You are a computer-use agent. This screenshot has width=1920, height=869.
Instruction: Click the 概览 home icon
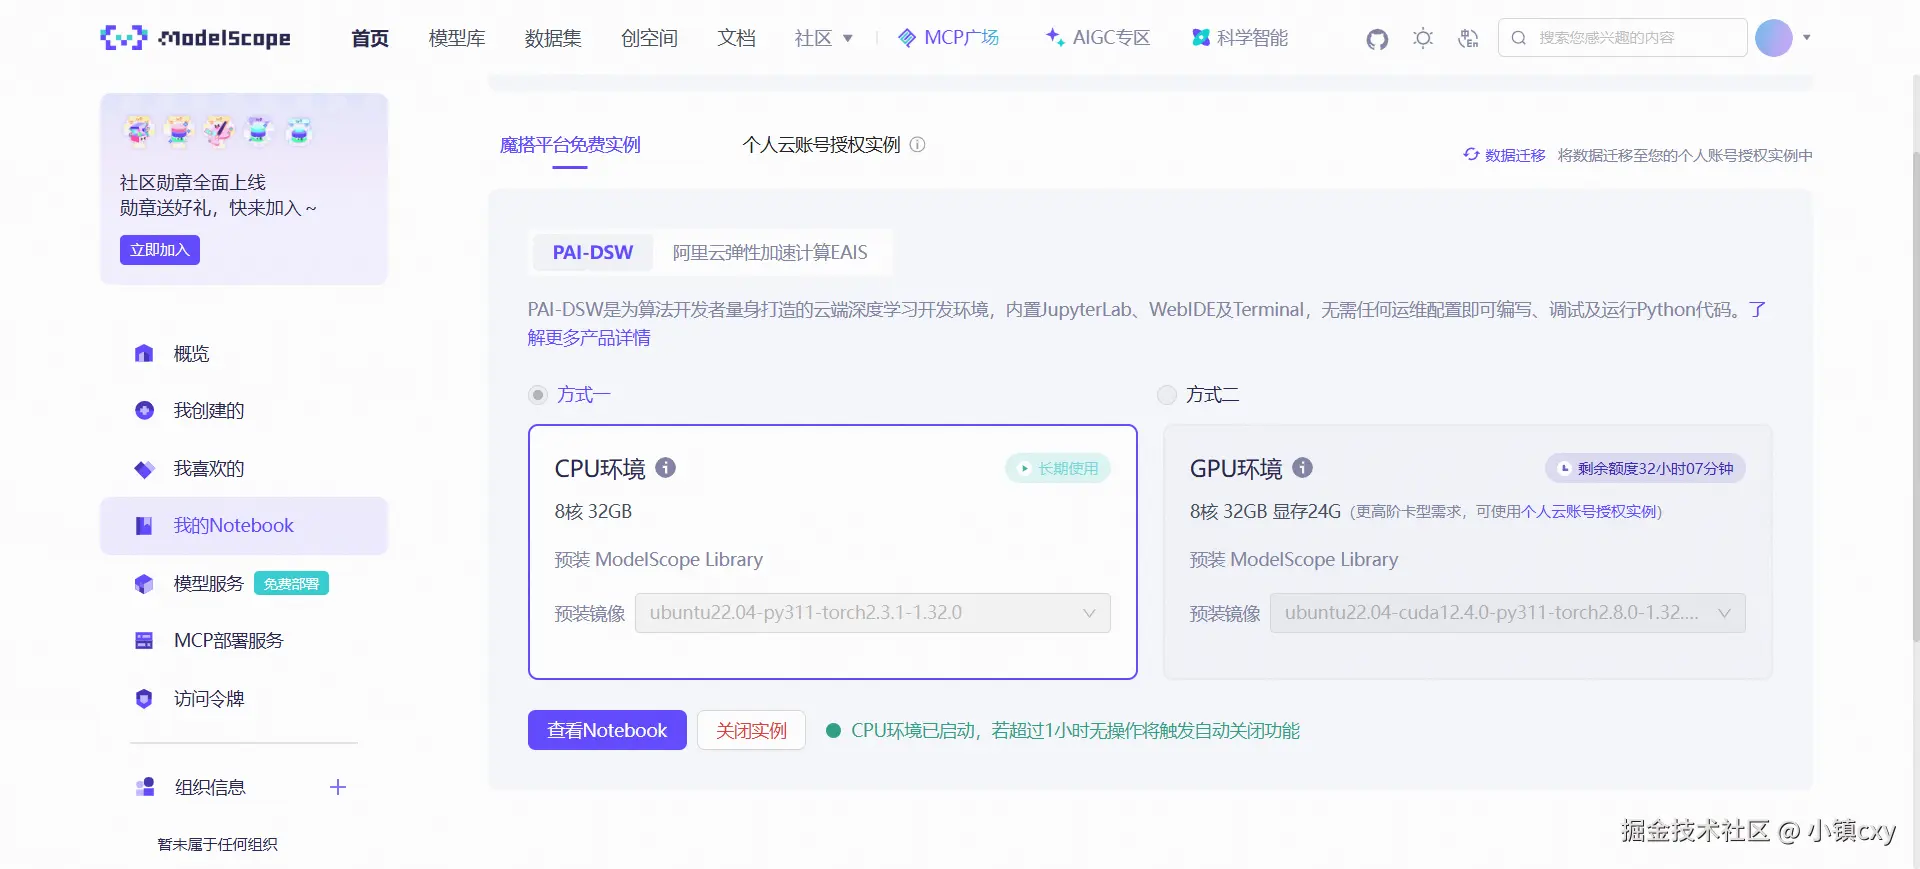[144, 353]
